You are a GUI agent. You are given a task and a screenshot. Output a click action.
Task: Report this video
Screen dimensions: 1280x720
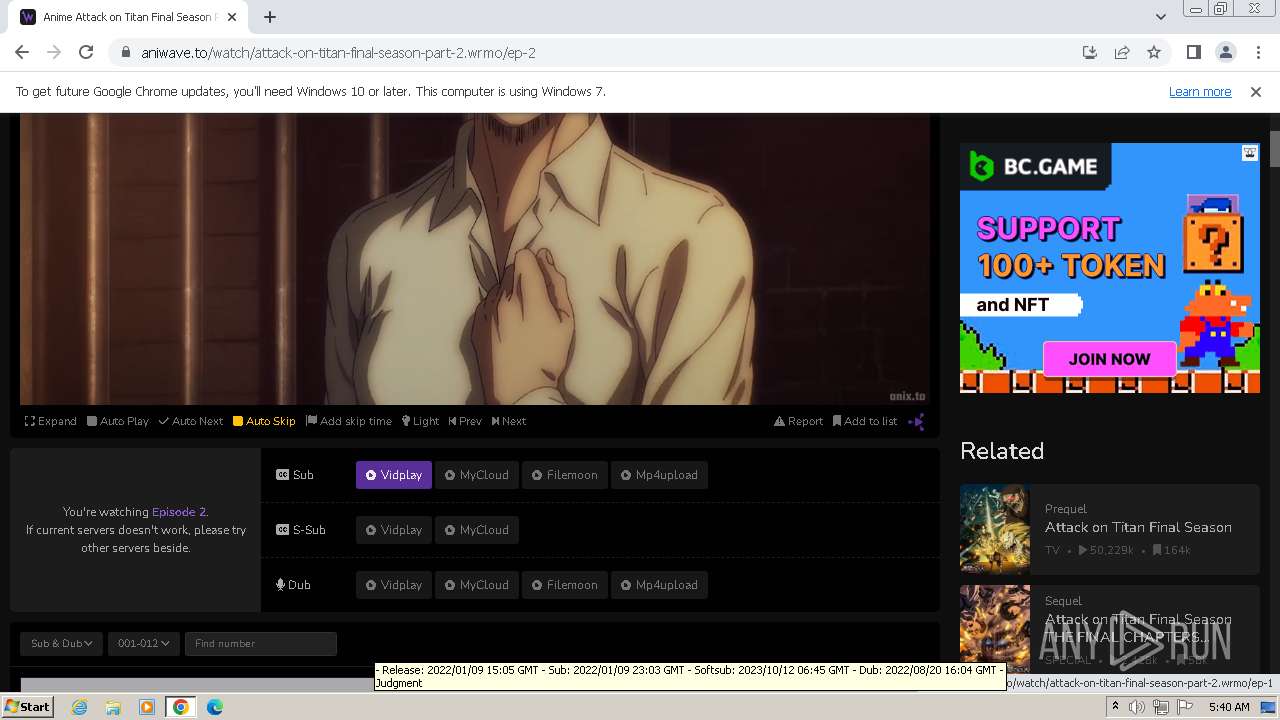(798, 421)
